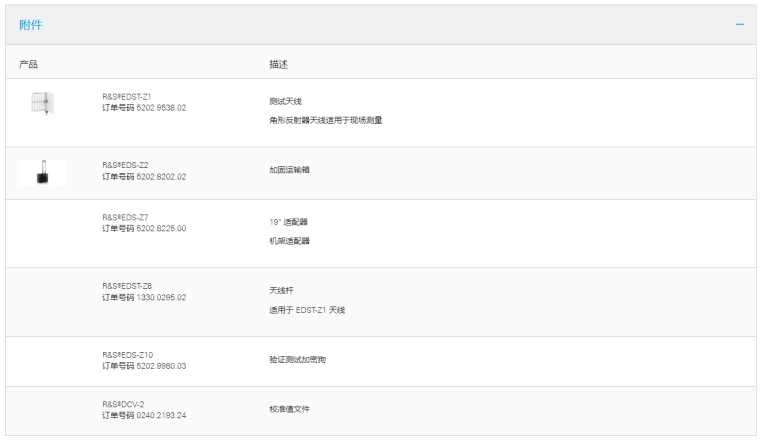Click order number 5202.9538.02
The image size is (760, 440).
click(x=144, y=107)
